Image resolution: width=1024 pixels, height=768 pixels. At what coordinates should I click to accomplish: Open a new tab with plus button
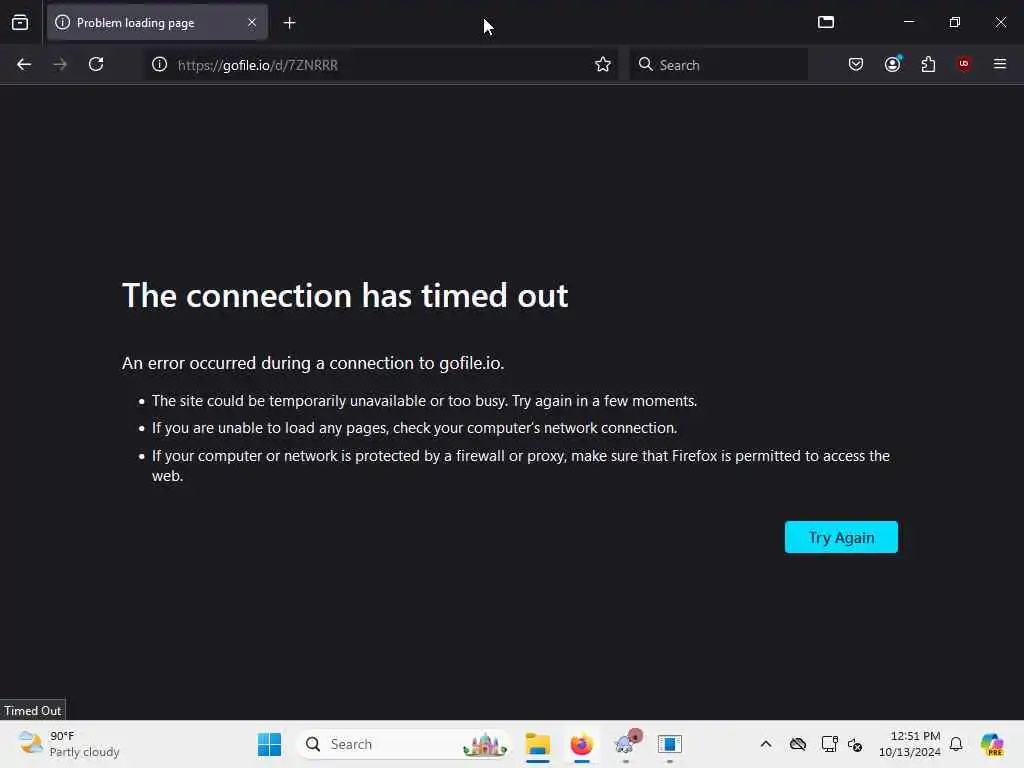point(289,23)
